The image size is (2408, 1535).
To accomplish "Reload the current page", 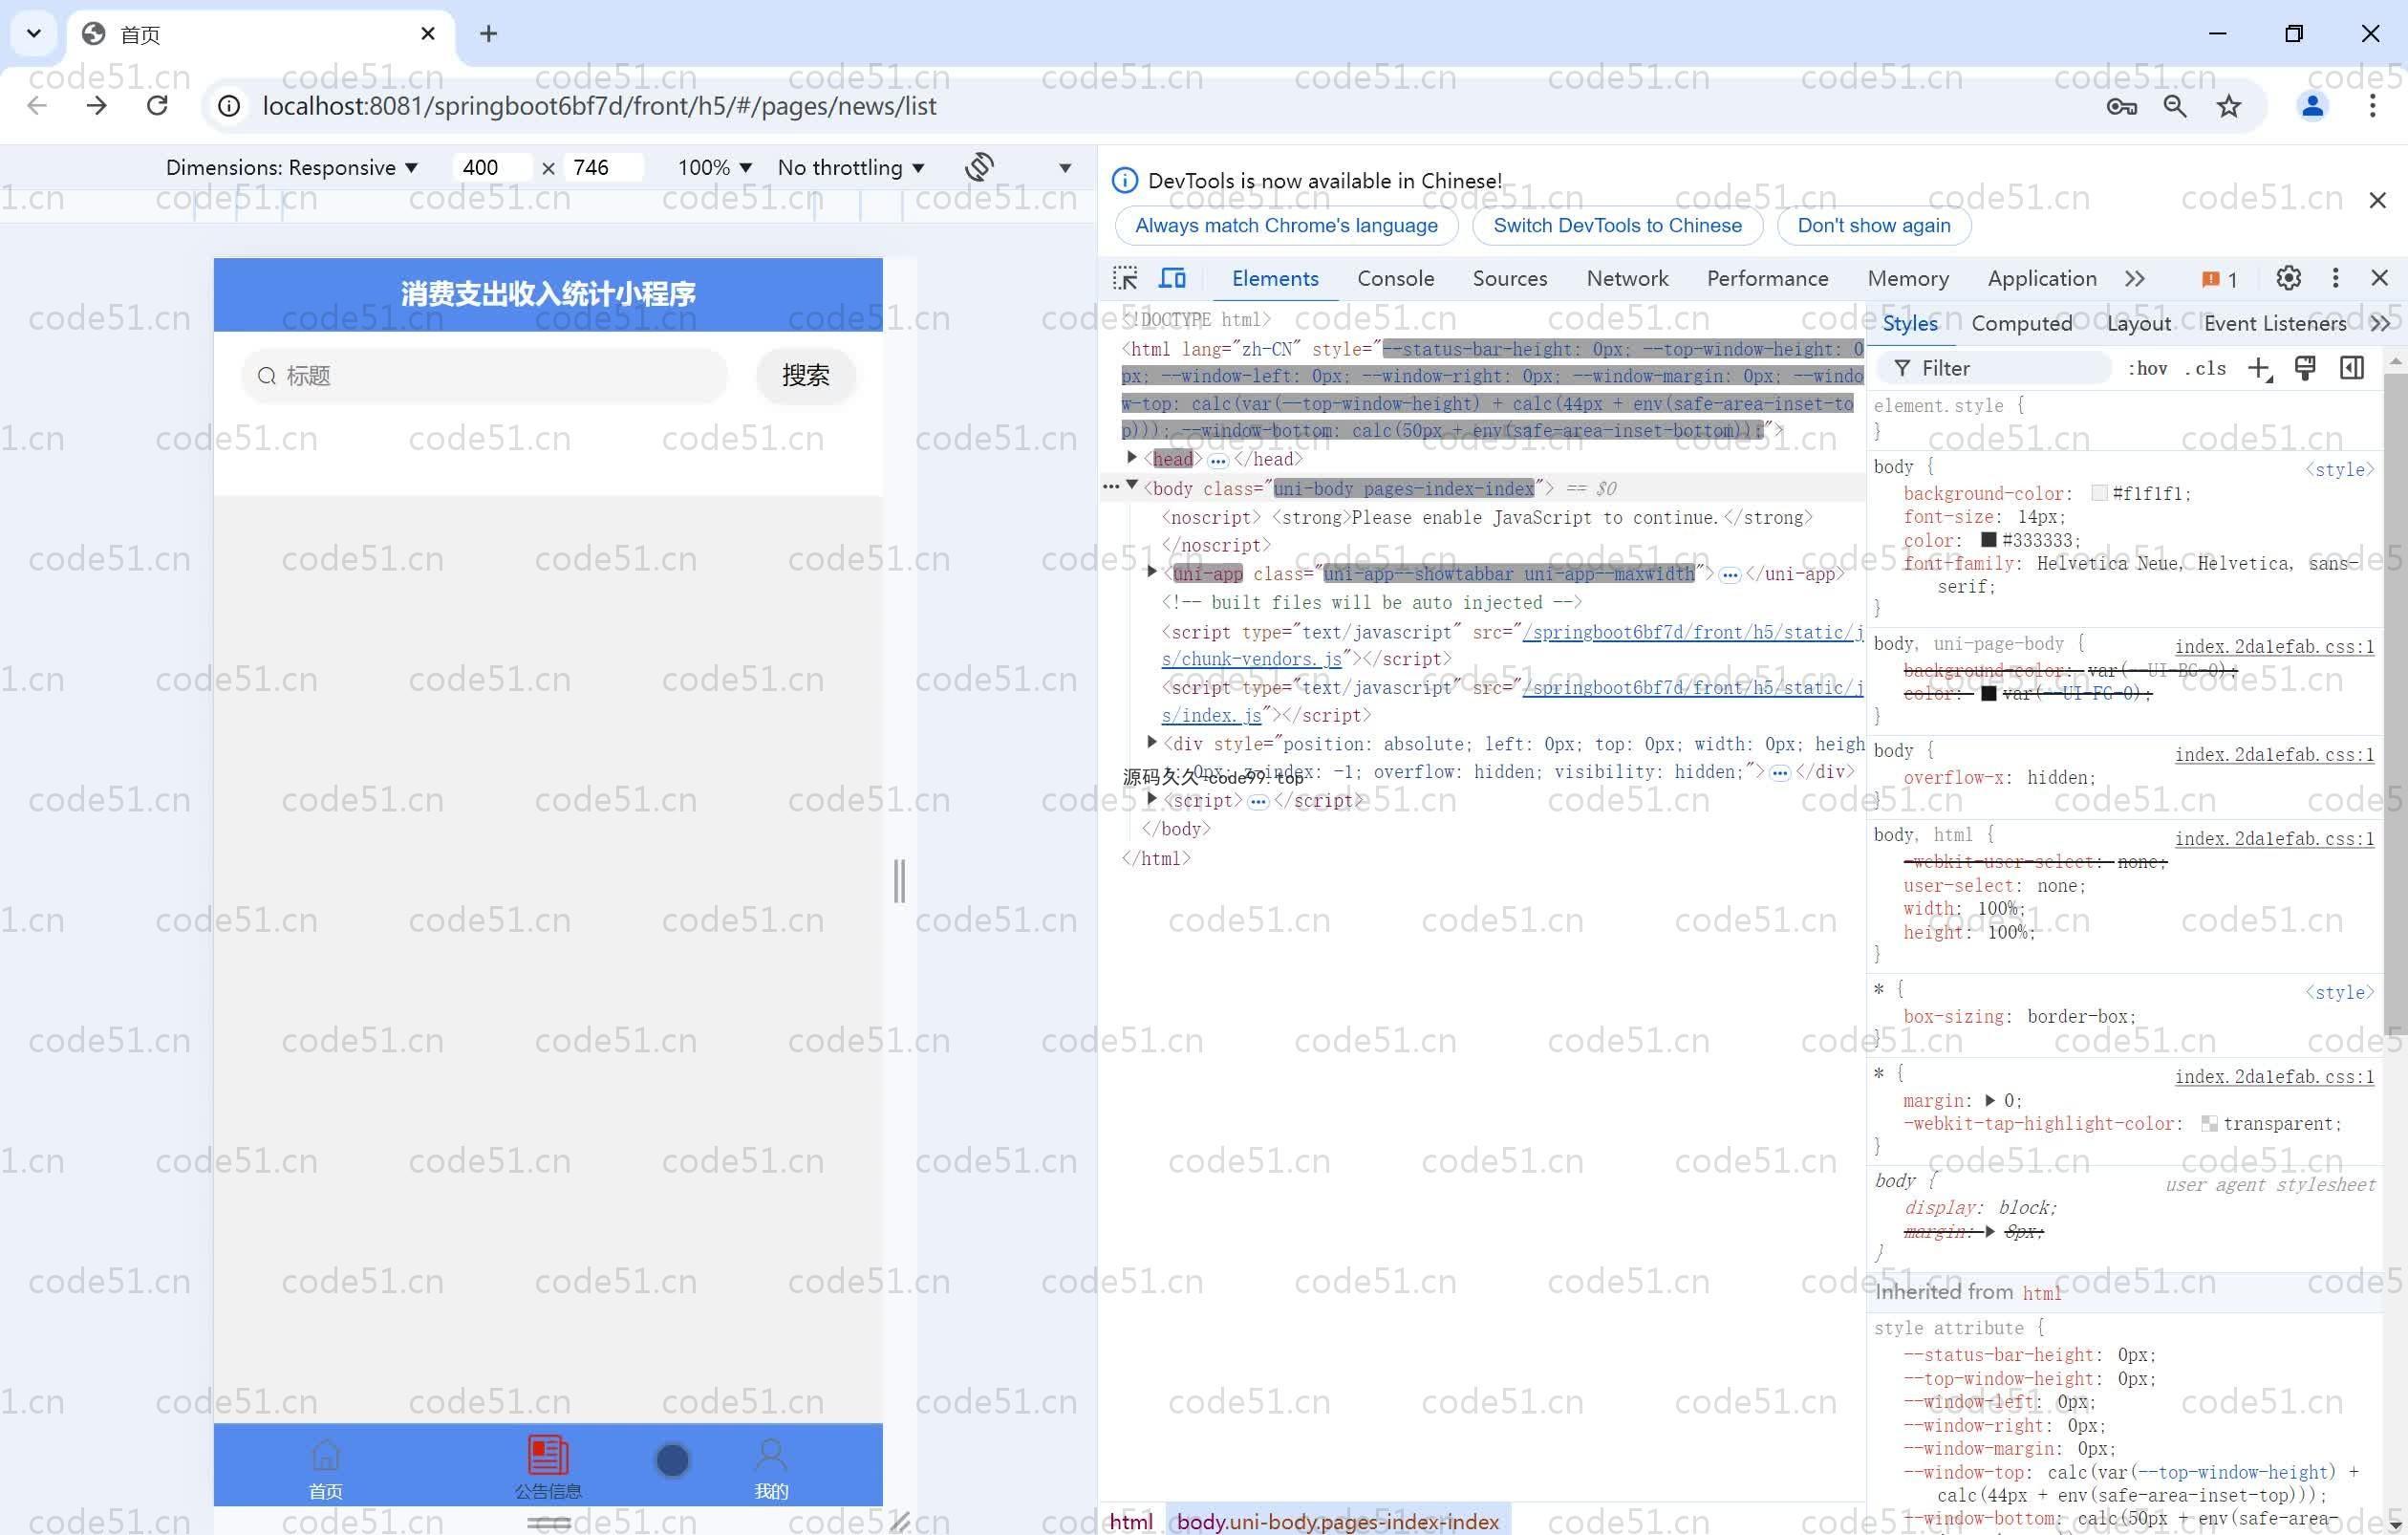I will pyautogui.click(x=157, y=106).
